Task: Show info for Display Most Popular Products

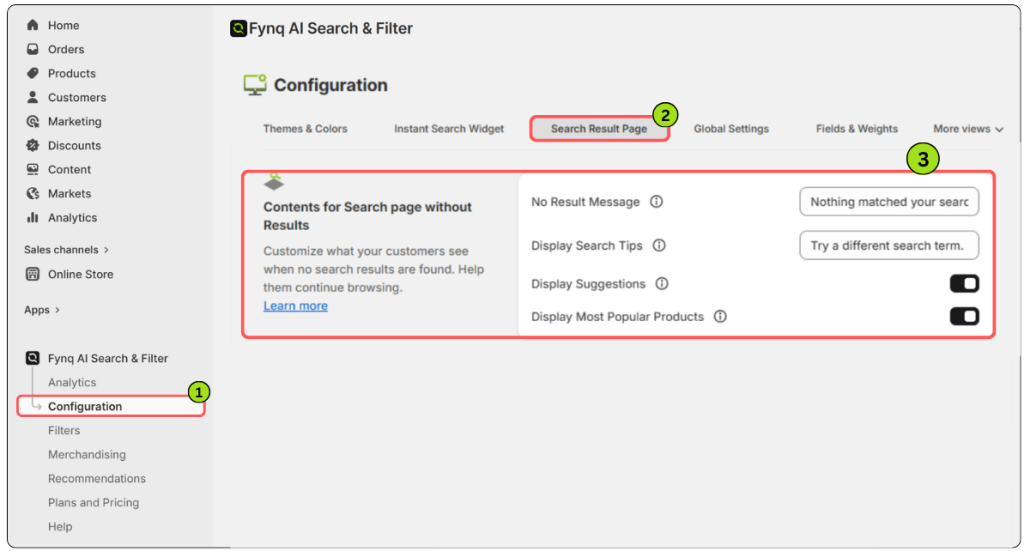Action: tap(720, 317)
